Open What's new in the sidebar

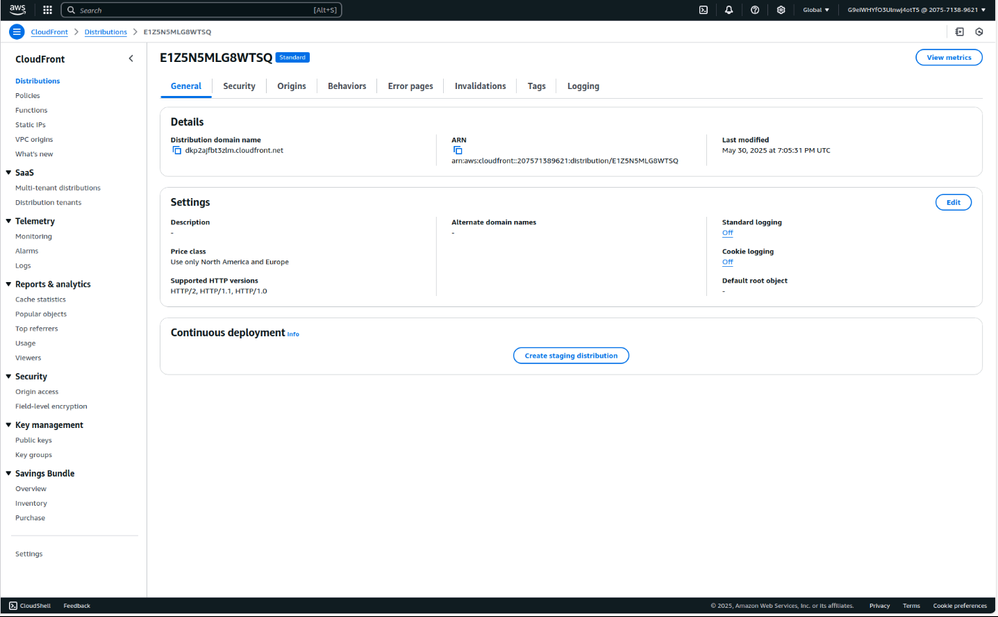pyautogui.click(x=34, y=154)
